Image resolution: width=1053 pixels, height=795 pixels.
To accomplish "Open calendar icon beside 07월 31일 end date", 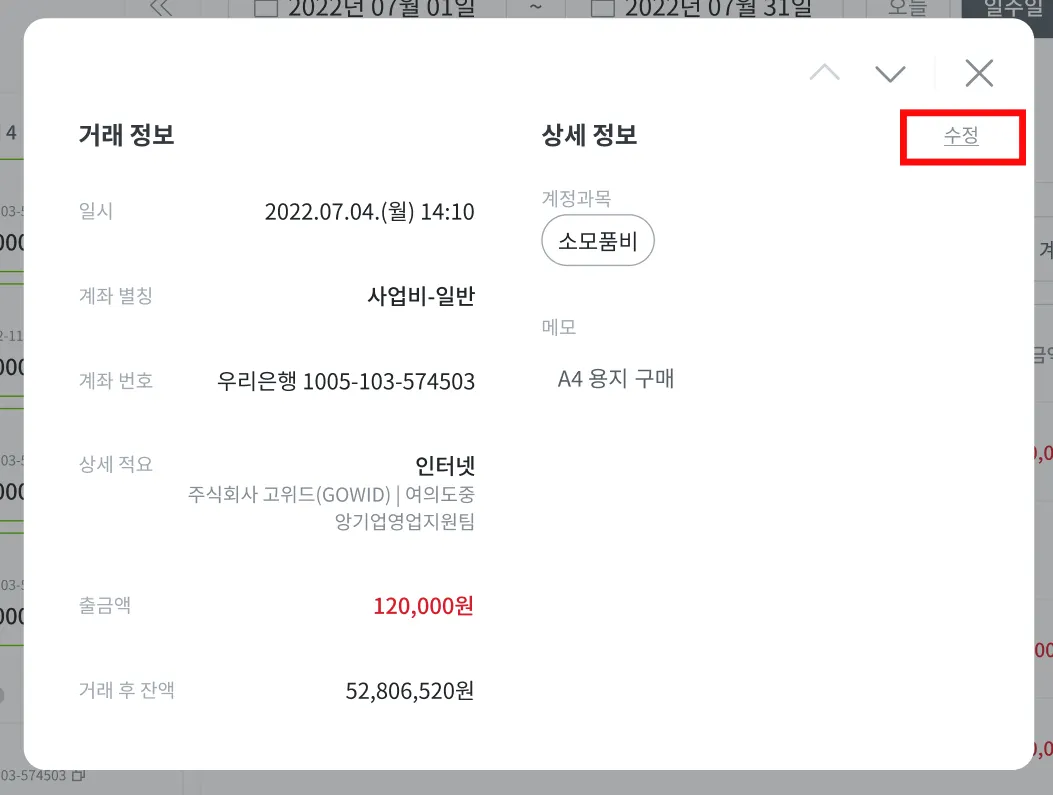I will (x=602, y=9).
